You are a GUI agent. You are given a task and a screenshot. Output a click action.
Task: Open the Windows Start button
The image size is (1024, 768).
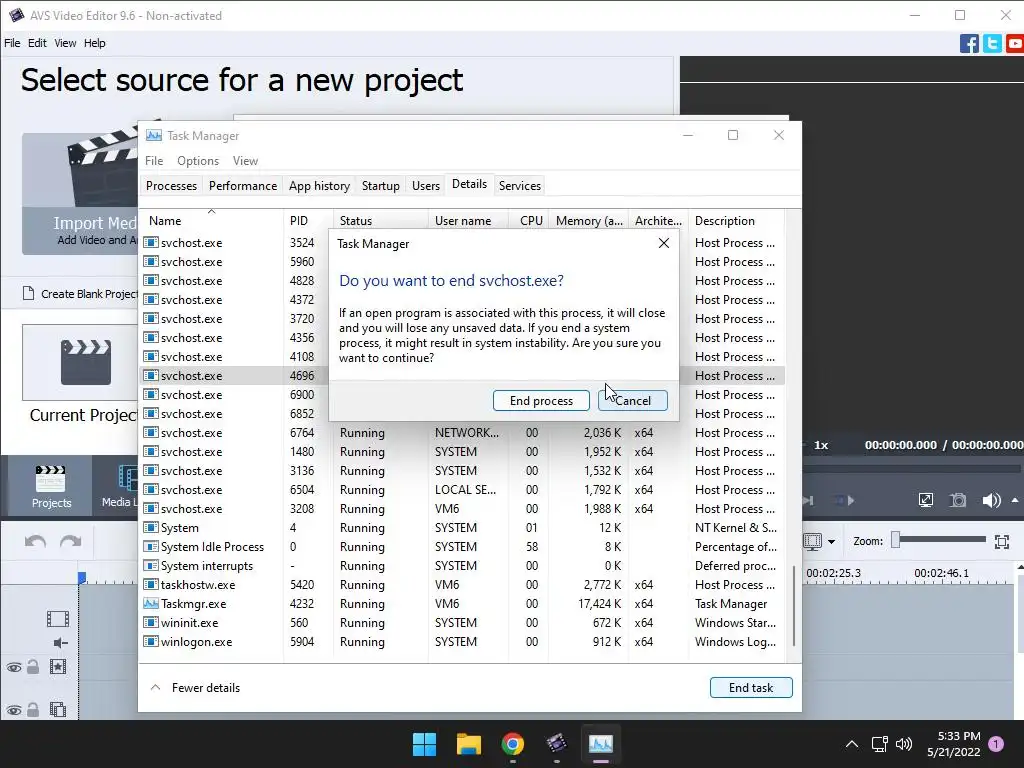point(424,744)
